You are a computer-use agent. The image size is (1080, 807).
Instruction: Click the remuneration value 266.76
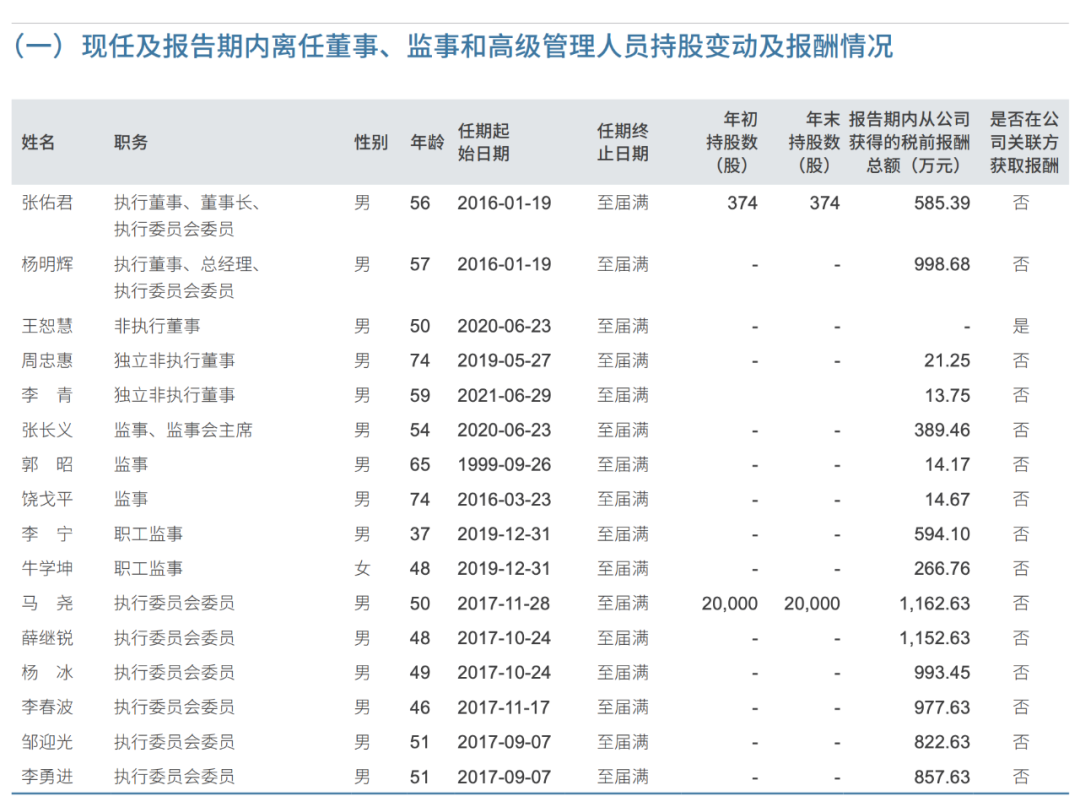point(942,569)
